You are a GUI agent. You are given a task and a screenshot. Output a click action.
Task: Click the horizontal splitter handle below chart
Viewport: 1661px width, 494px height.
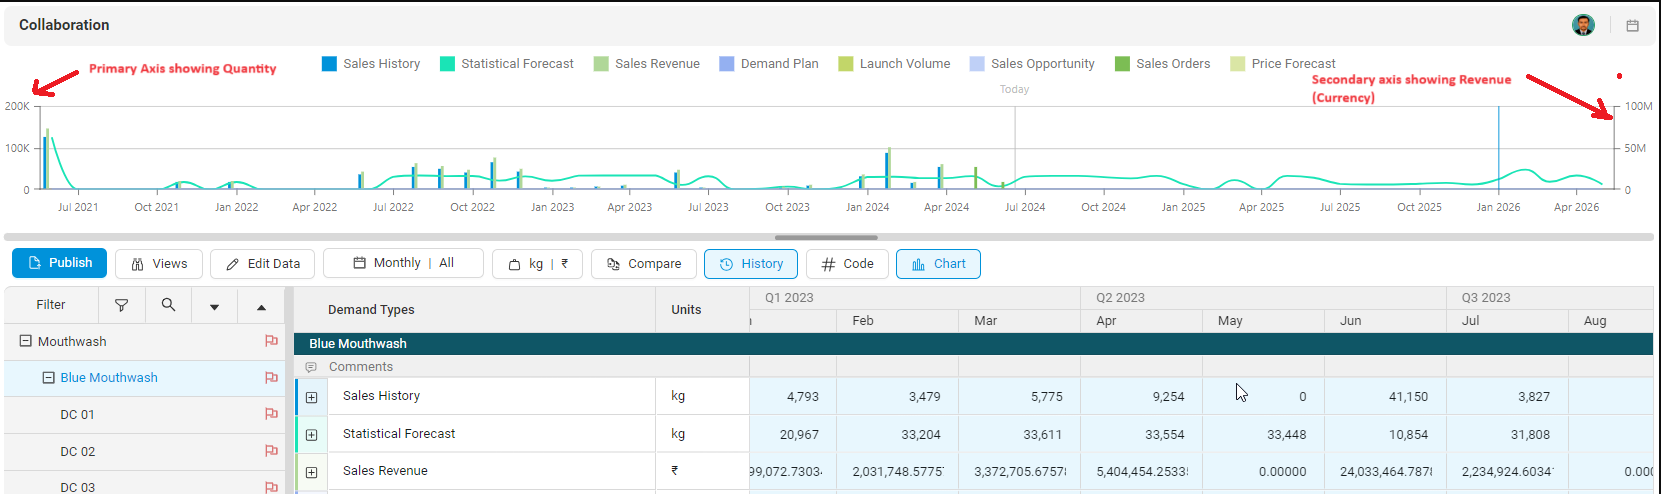coord(826,237)
